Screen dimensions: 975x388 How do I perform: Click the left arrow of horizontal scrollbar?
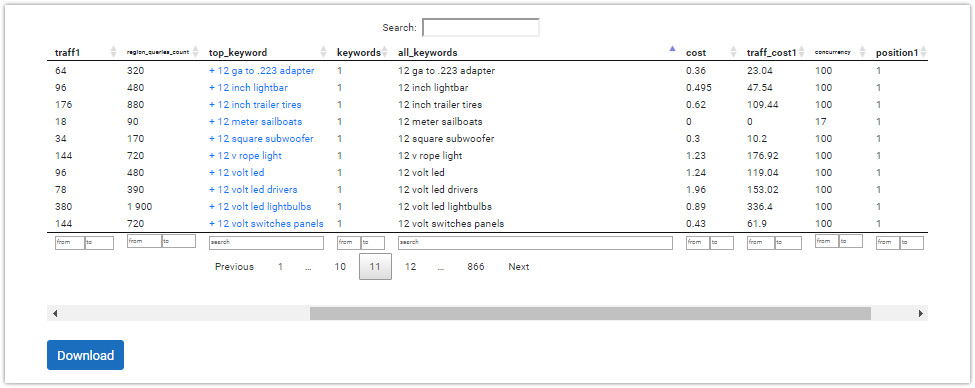tap(55, 313)
